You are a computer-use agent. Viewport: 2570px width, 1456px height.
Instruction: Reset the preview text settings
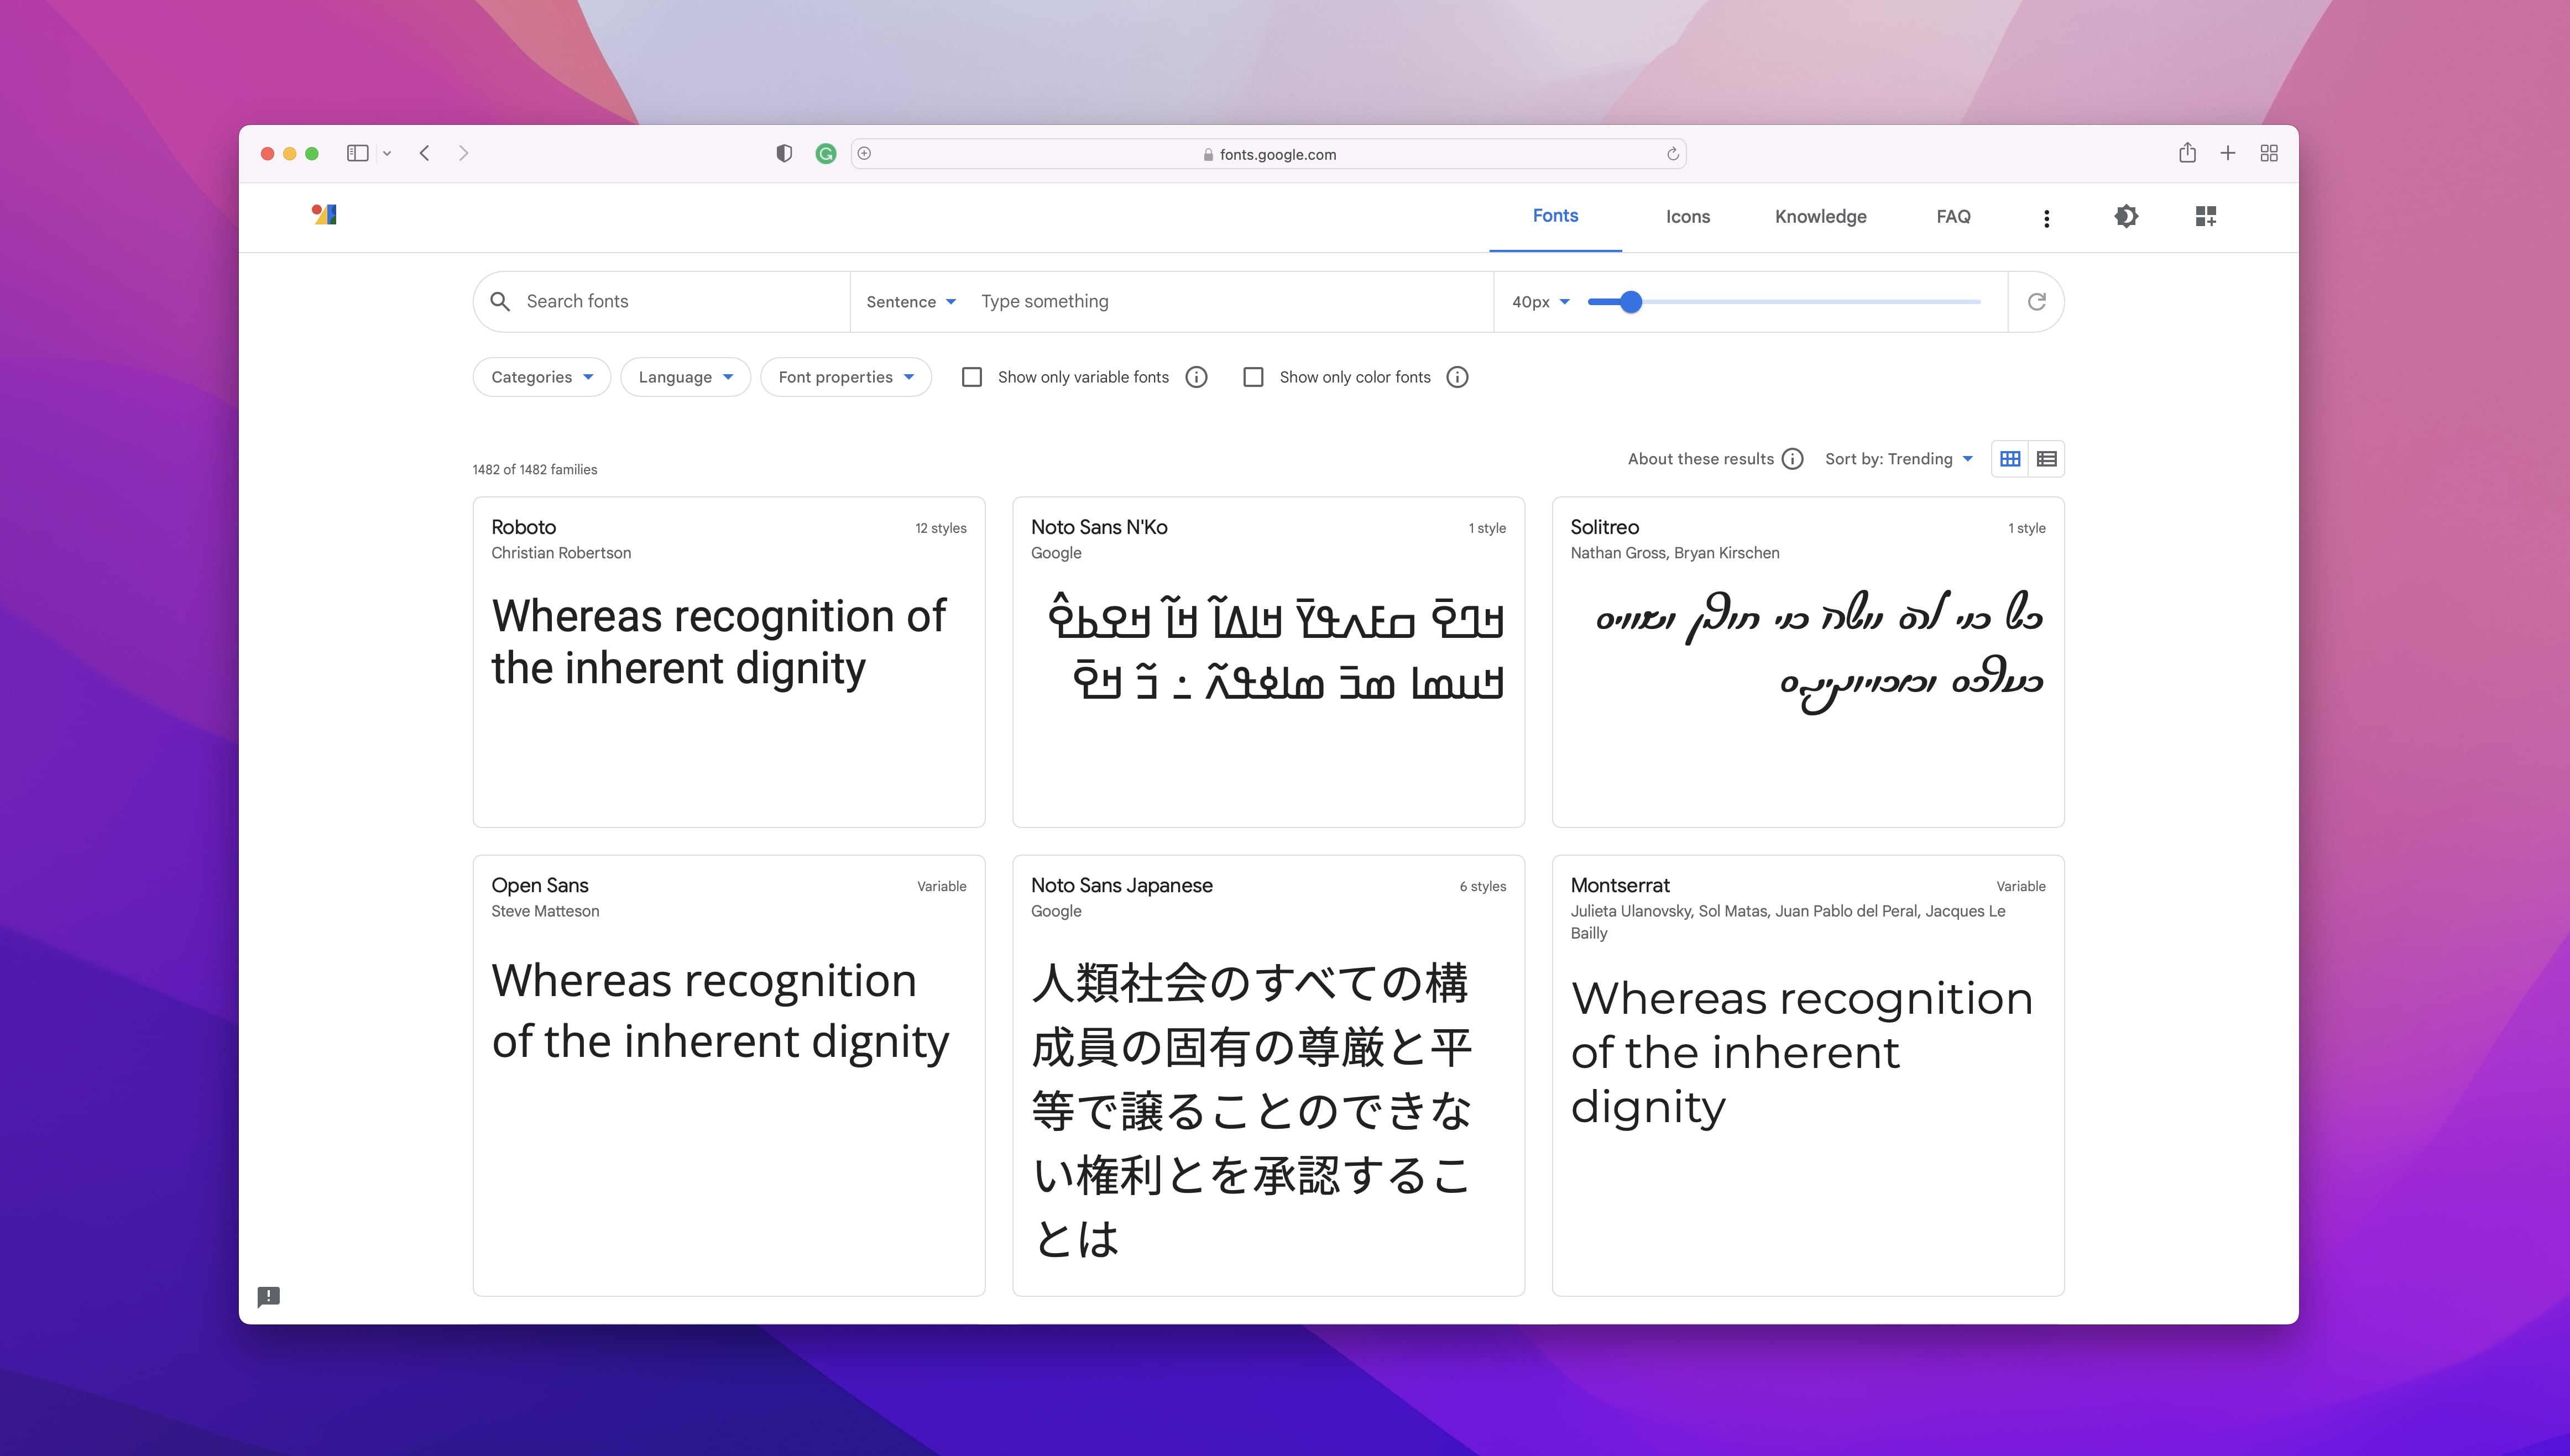pos(2036,301)
